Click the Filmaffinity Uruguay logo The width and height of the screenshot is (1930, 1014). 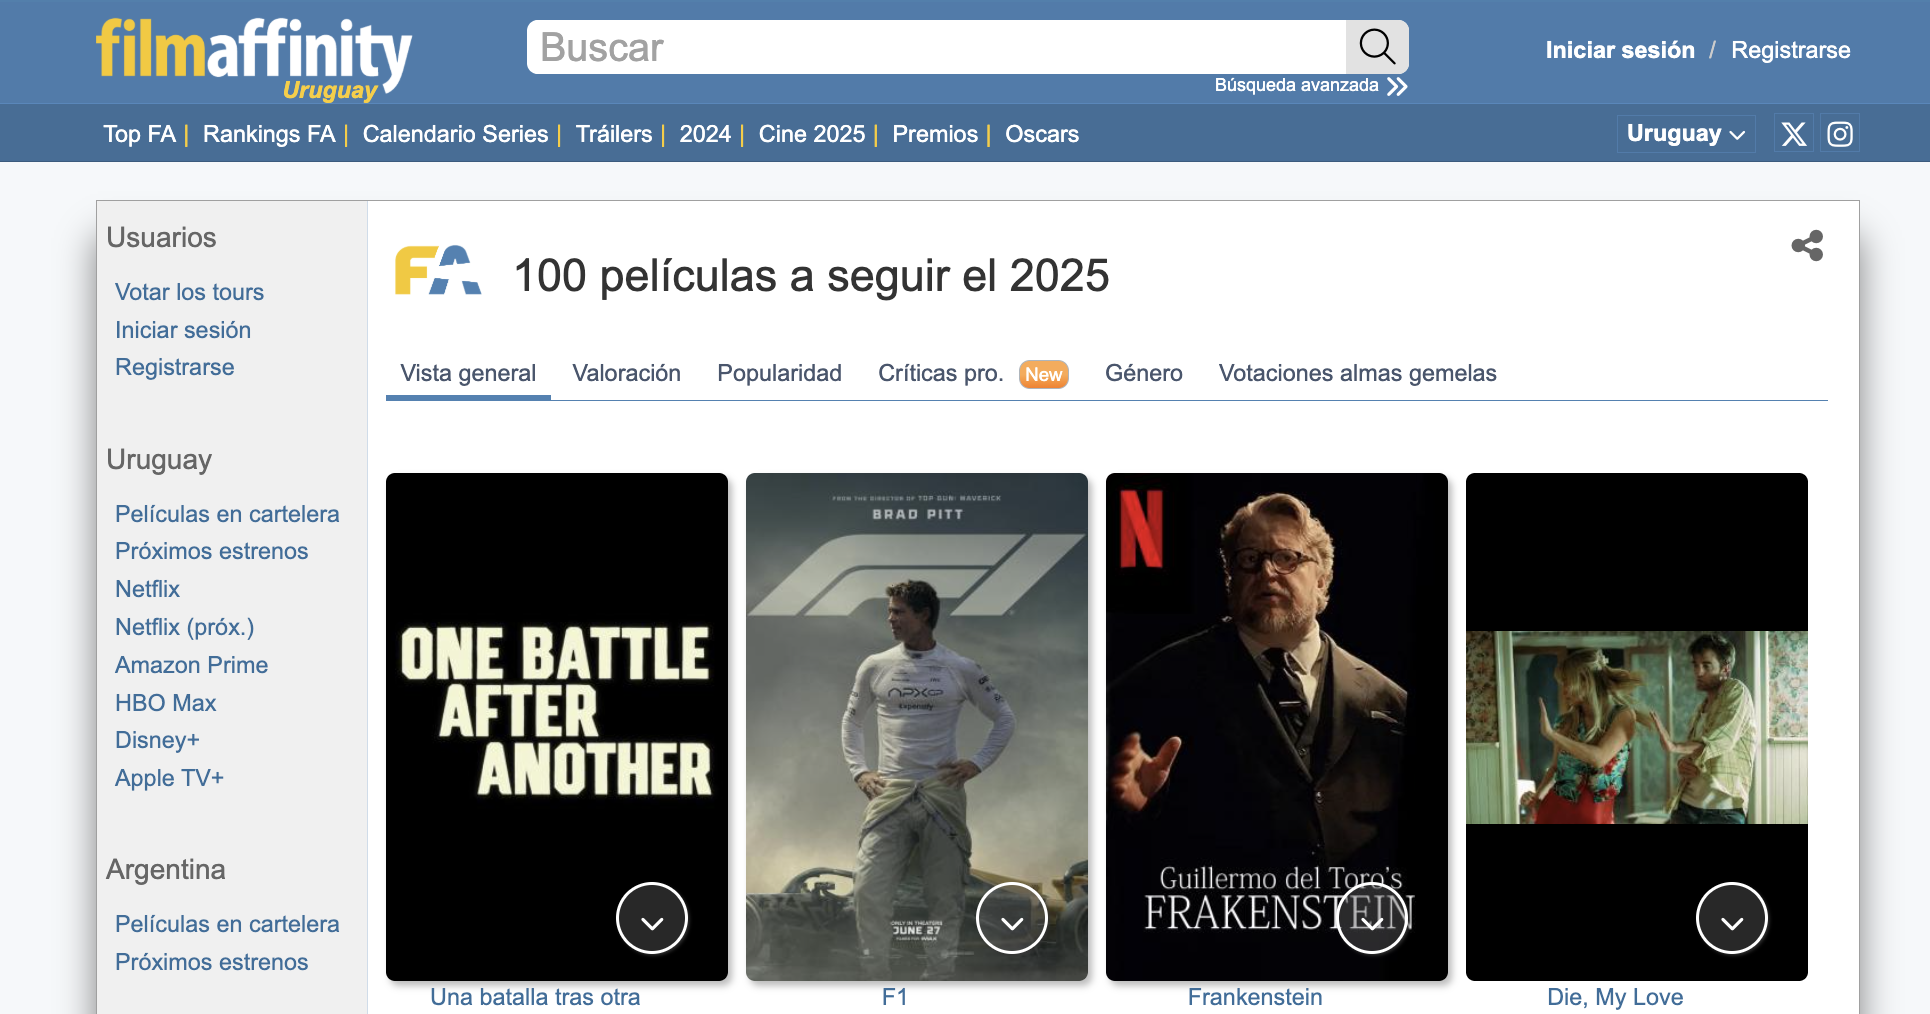click(x=254, y=59)
